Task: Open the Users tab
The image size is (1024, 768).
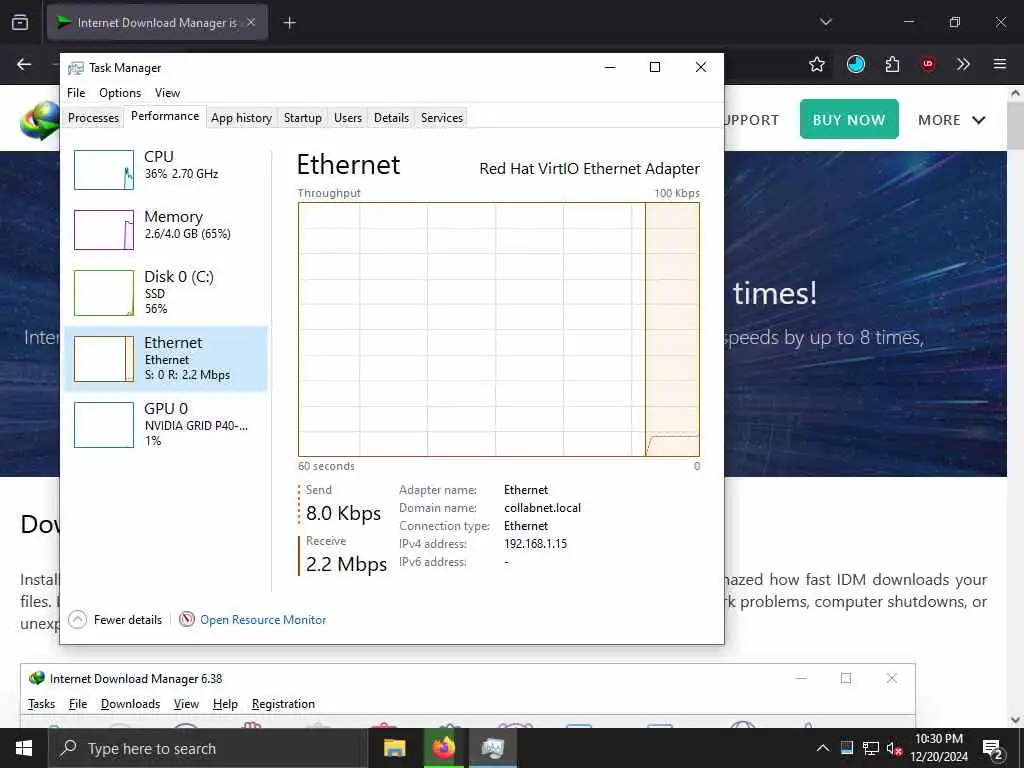Action: (x=347, y=118)
